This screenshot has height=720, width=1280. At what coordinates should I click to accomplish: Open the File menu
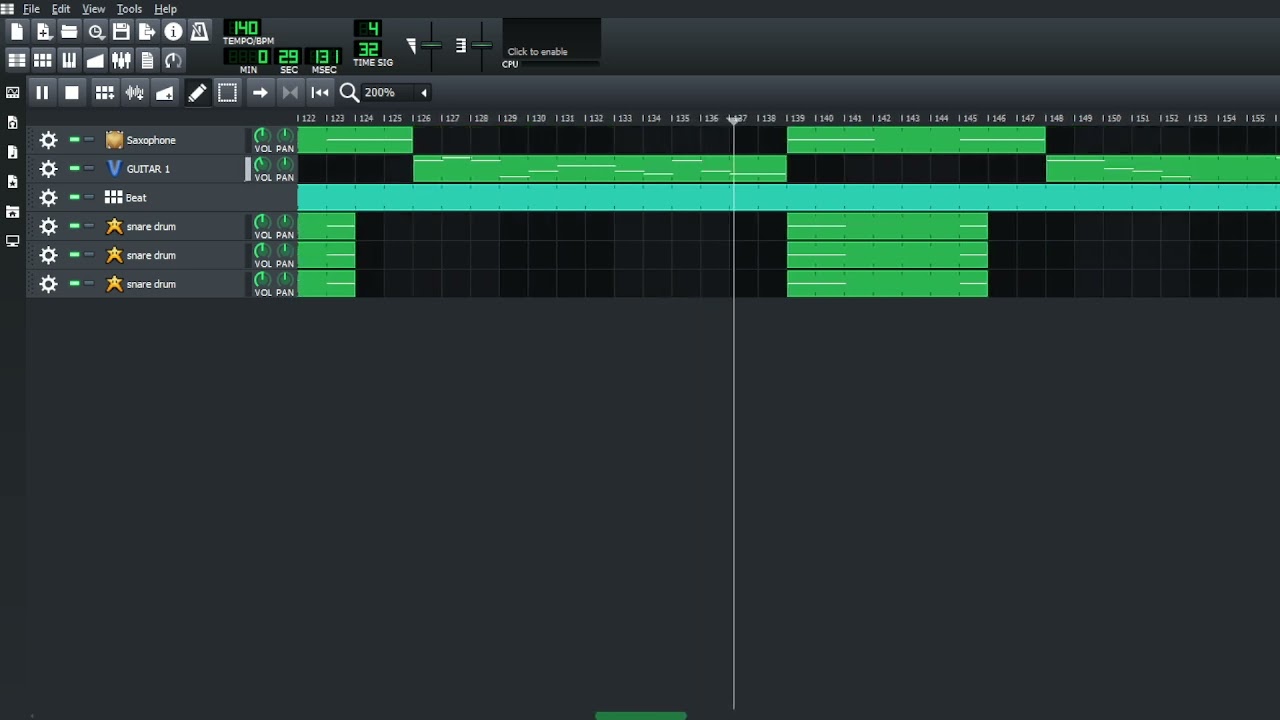pyautogui.click(x=31, y=9)
